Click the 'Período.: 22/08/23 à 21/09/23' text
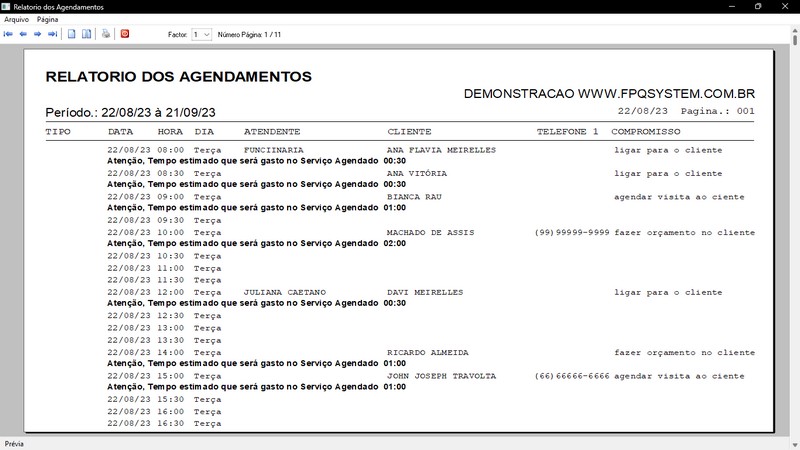The width and height of the screenshot is (800, 450). [x=131, y=112]
